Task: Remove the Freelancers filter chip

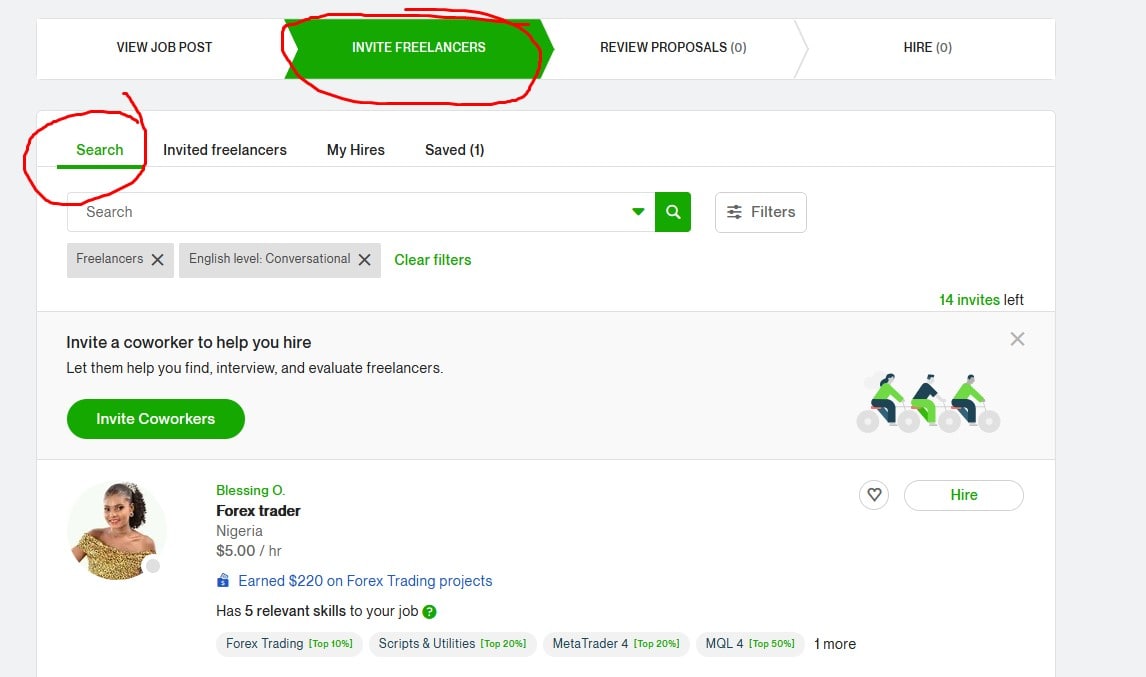Action: point(157,260)
